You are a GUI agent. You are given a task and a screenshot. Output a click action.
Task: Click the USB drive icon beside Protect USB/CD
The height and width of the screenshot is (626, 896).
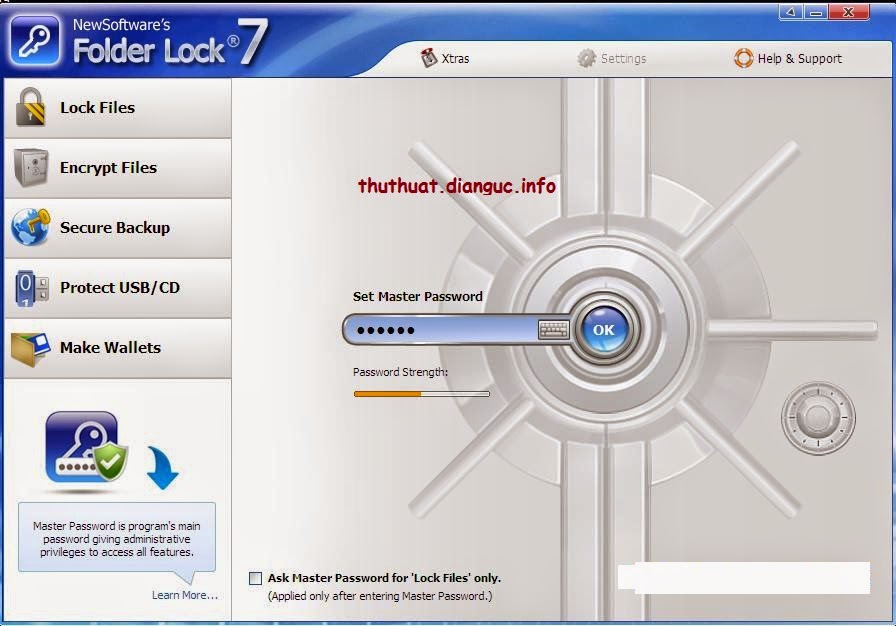[x=31, y=287]
